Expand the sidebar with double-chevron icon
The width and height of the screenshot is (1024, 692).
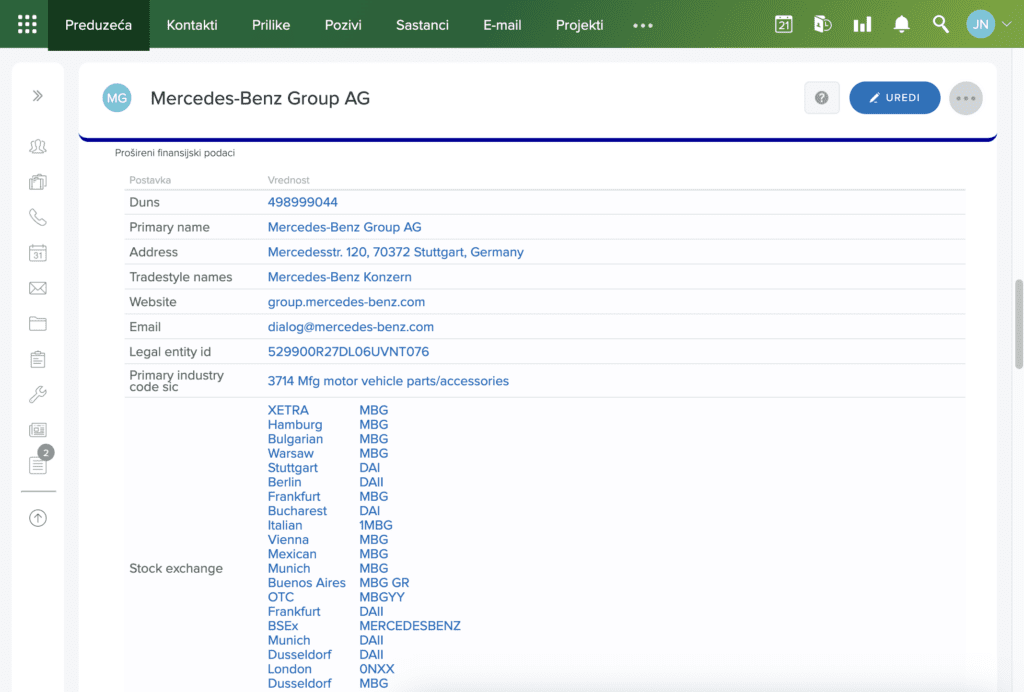click(x=38, y=96)
